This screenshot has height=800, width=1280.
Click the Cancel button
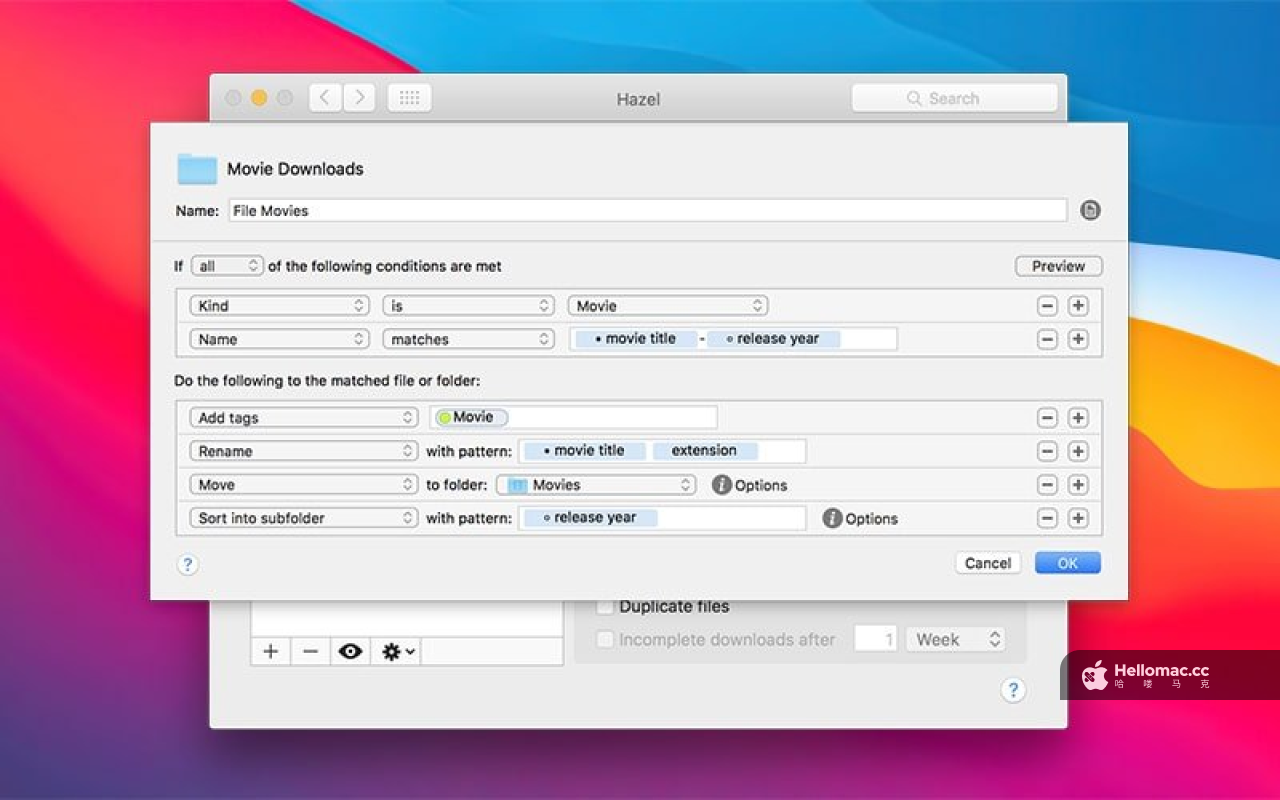988,563
